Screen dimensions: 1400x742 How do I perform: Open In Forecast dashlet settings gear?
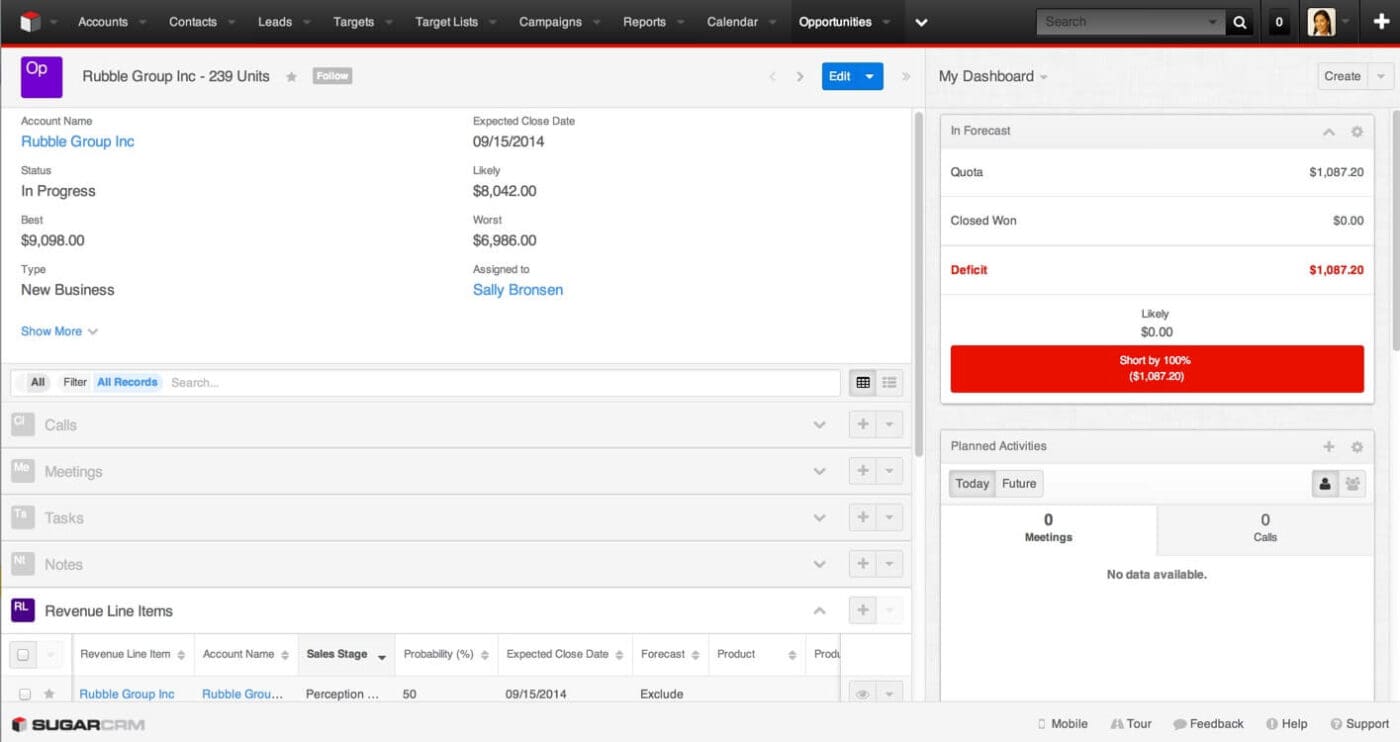[x=1357, y=131]
